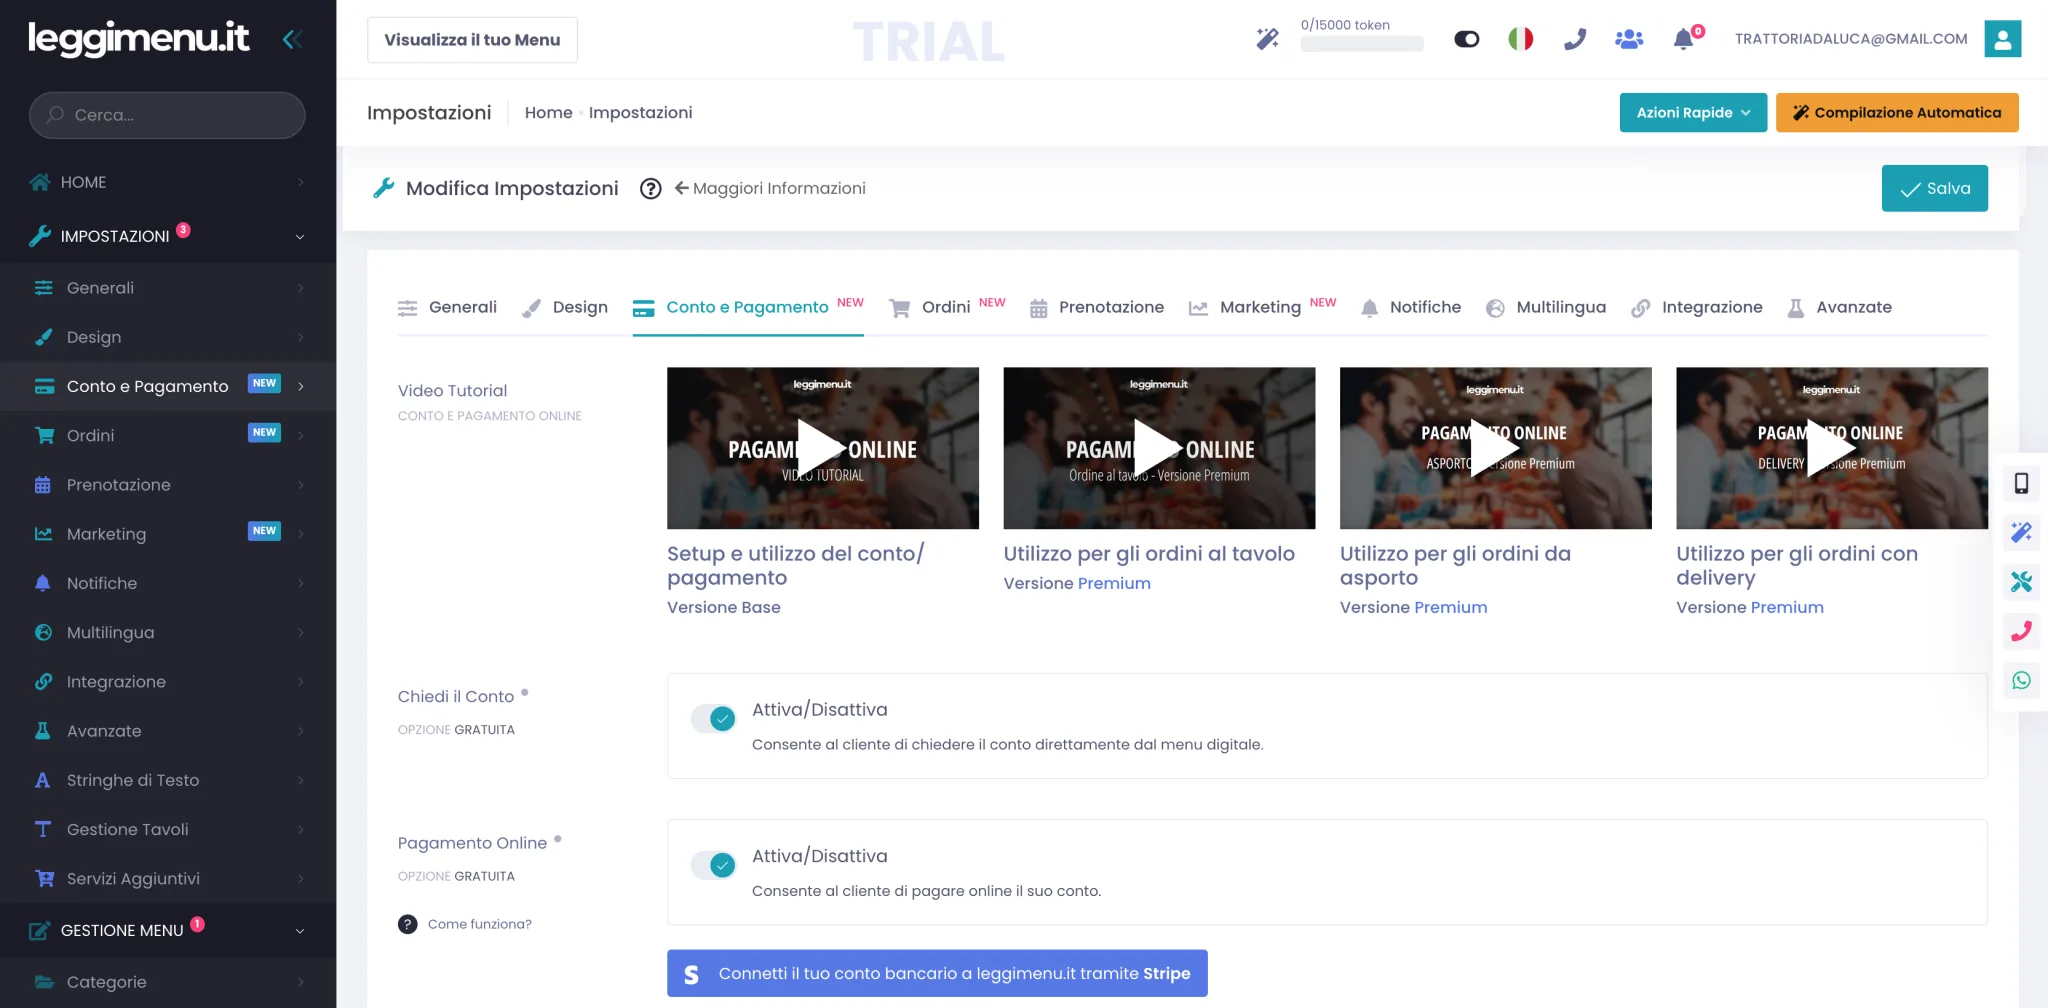The width and height of the screenshot is (2048, 1008).
Task: Switch to Marketing settings tab
Action: point(1262,307)
